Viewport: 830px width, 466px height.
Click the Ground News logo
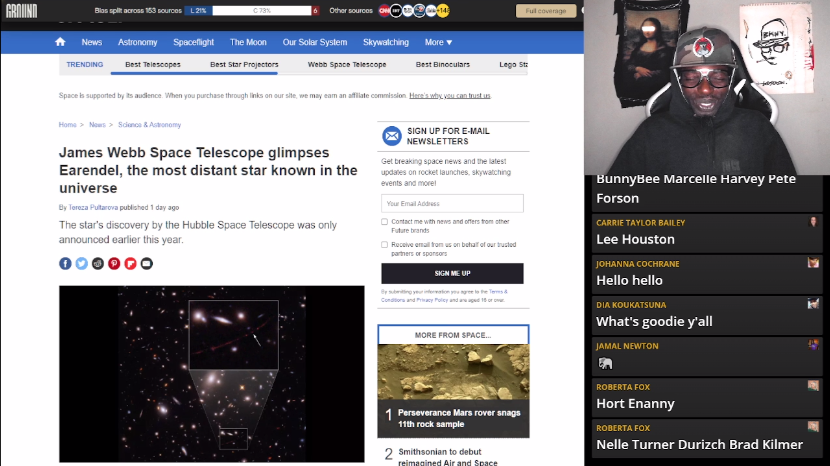(22, 10)
